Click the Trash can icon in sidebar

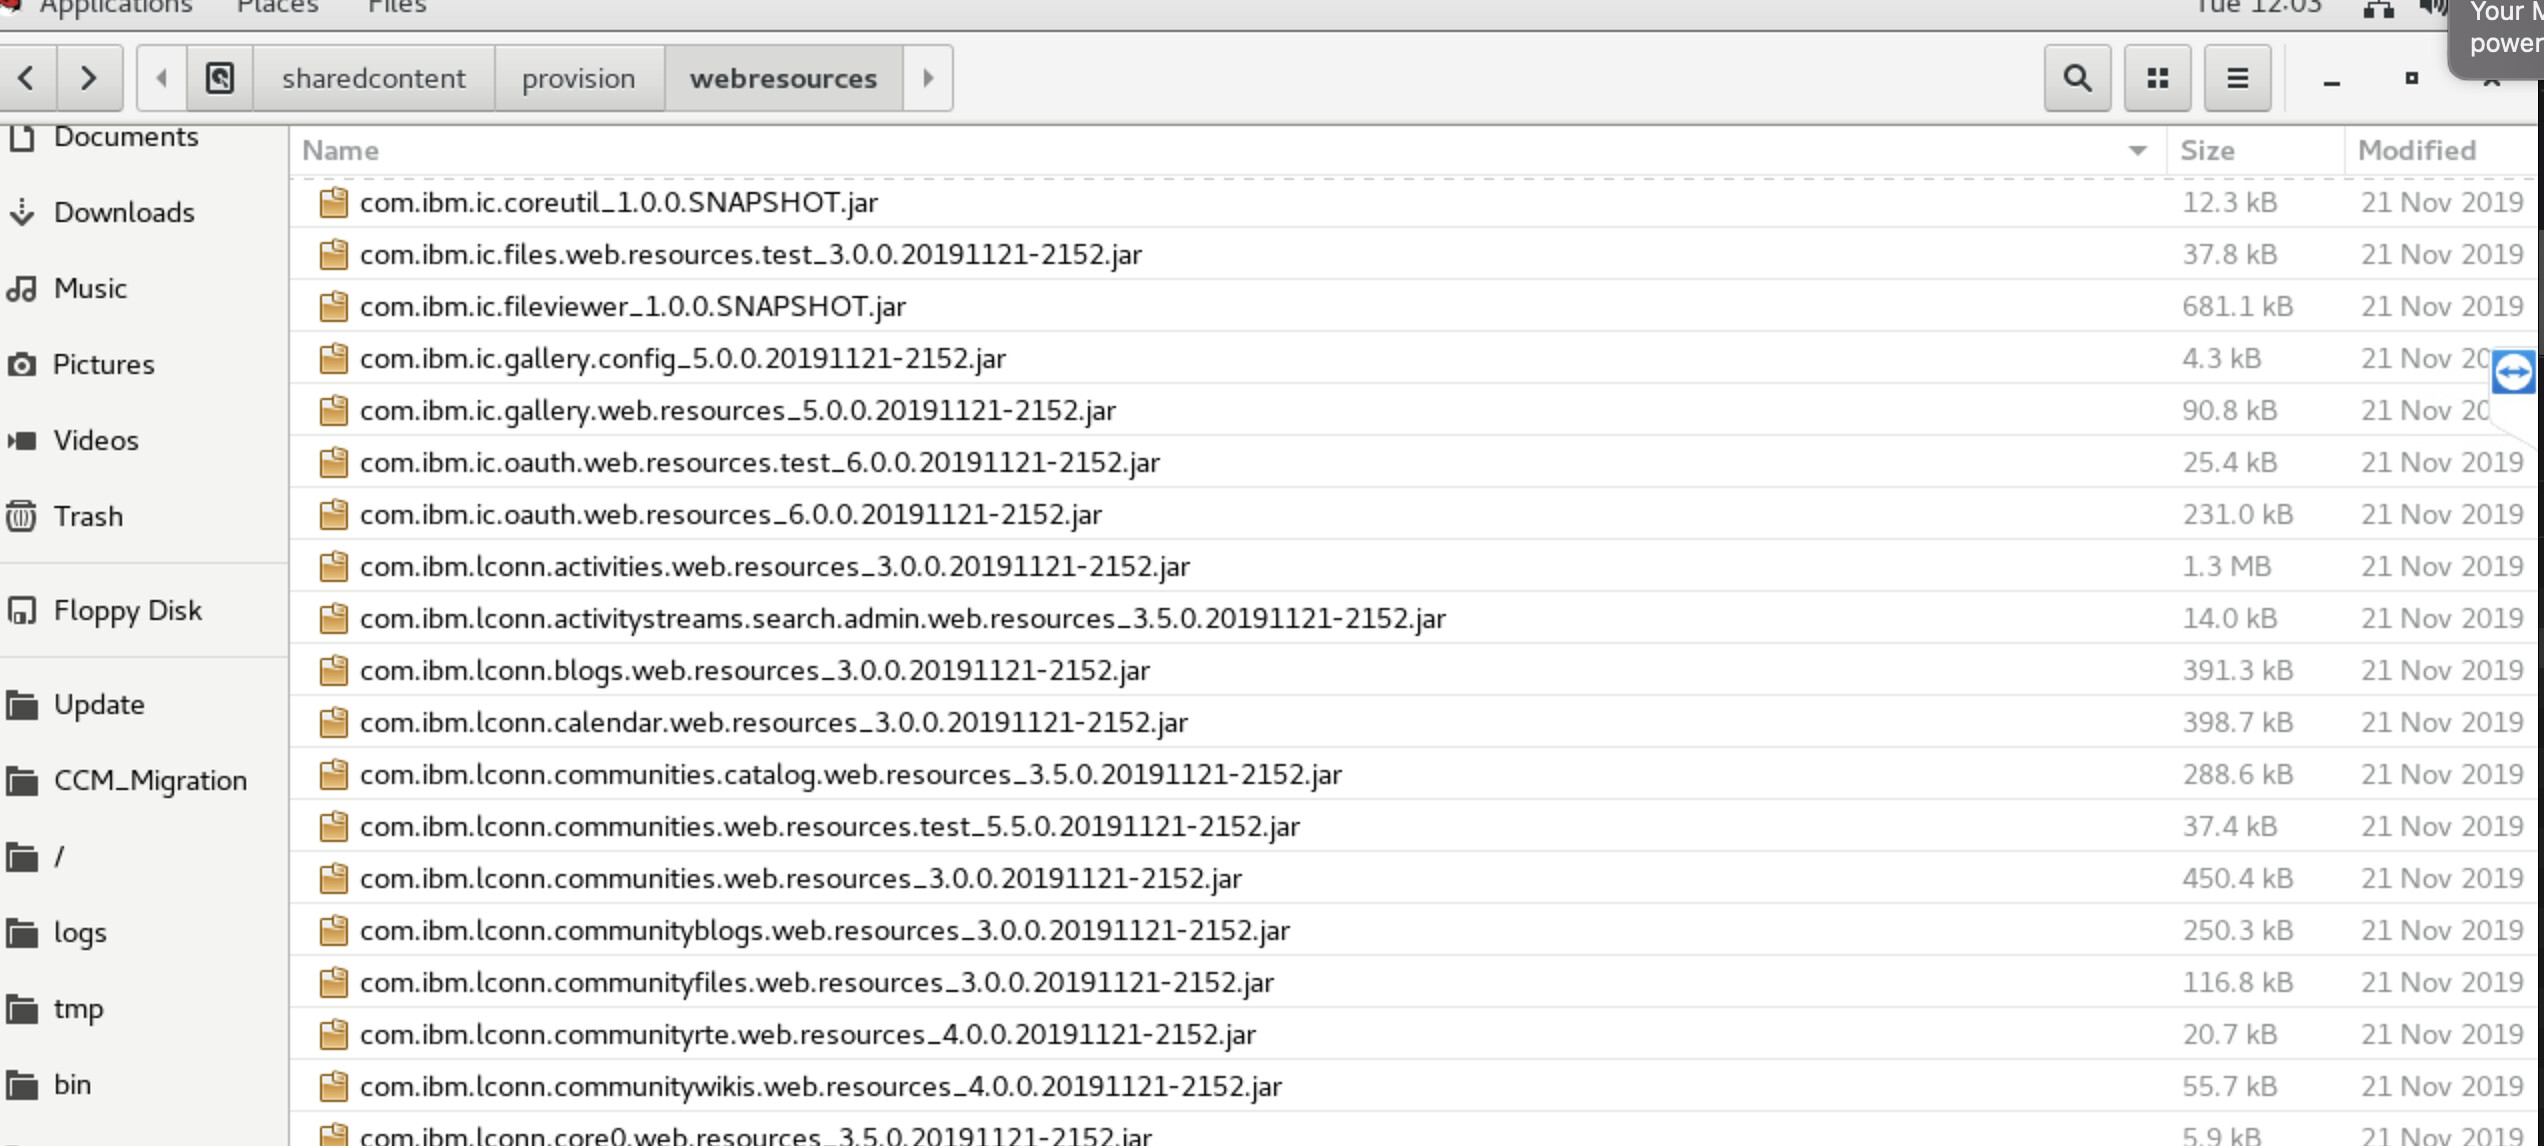(22, 516)
